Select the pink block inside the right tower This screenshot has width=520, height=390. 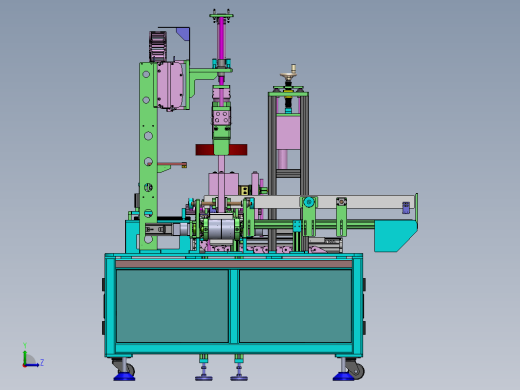tap(288, 133)
